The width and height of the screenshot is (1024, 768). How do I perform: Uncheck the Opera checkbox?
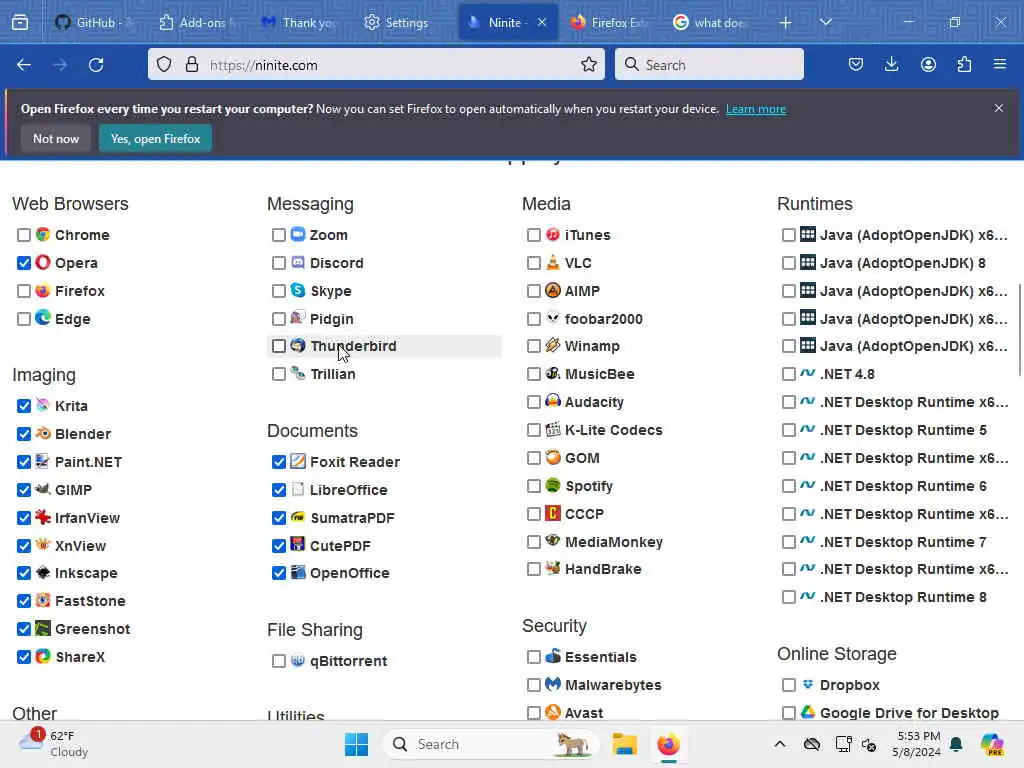tap(24, 263)
